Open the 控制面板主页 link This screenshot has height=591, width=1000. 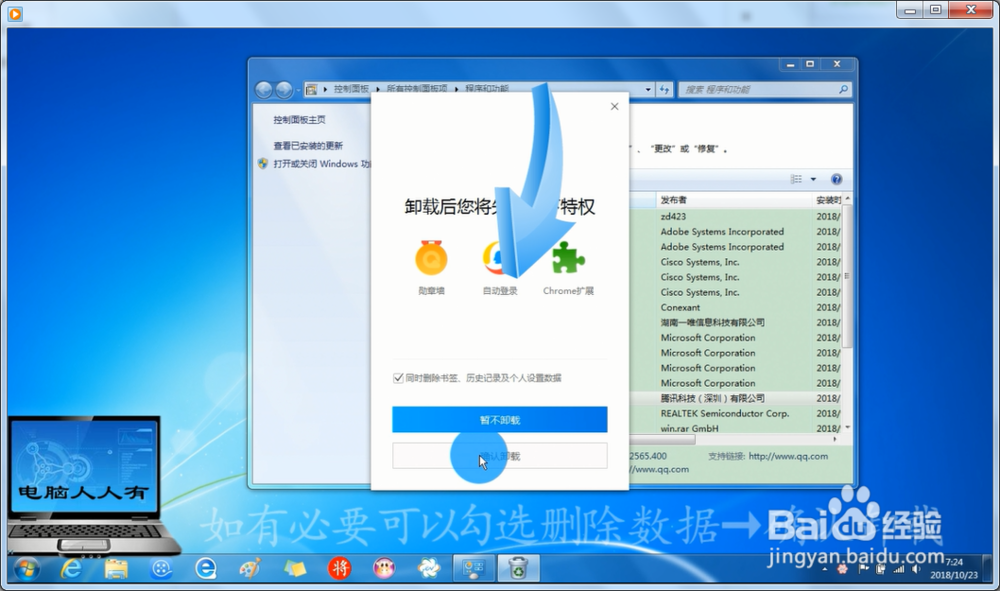pos(299,119)
